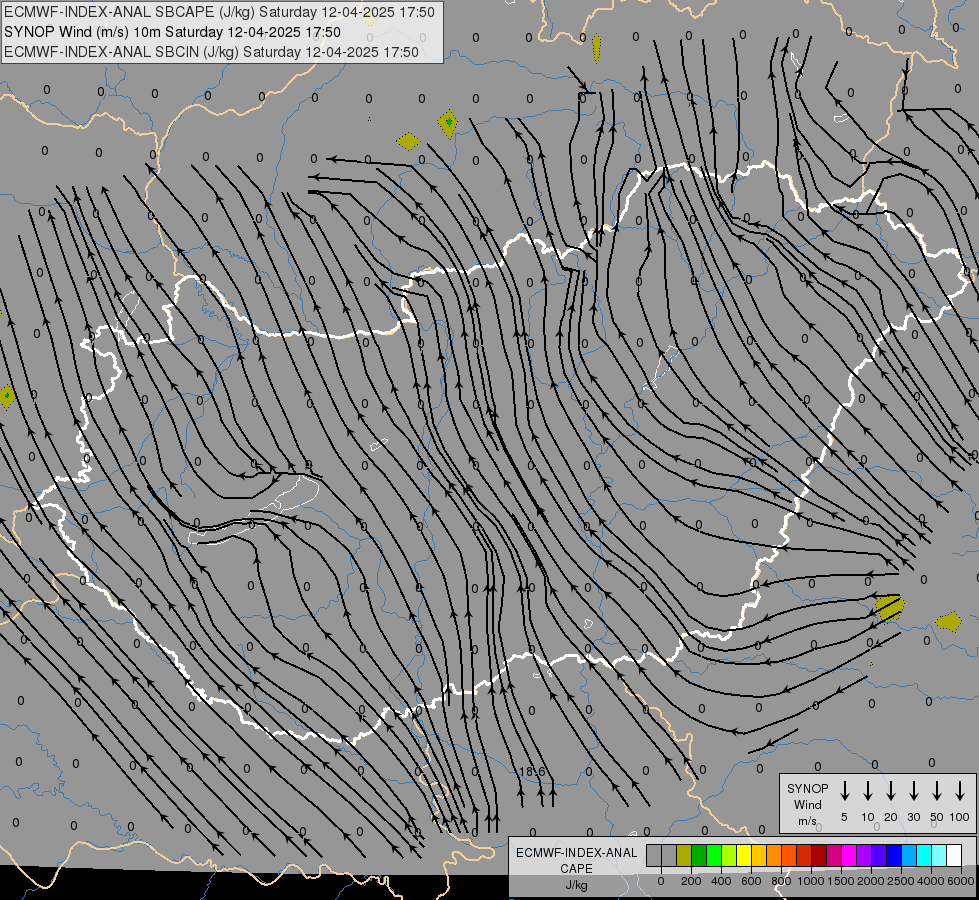
Task: Pick the dark red swatch in the CAPE scale
Action: (x=819, y=855)
